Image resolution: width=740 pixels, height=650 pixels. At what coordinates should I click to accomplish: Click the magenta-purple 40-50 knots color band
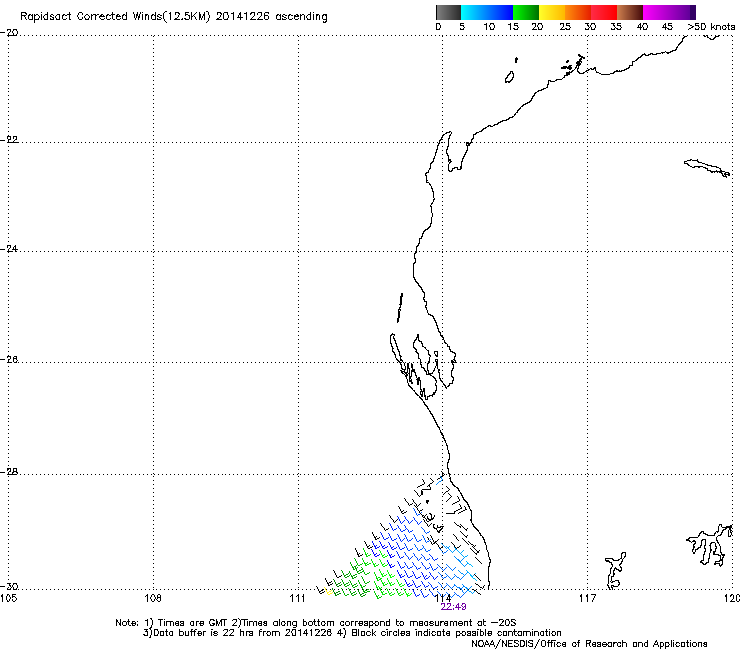[x=669, y=12]
